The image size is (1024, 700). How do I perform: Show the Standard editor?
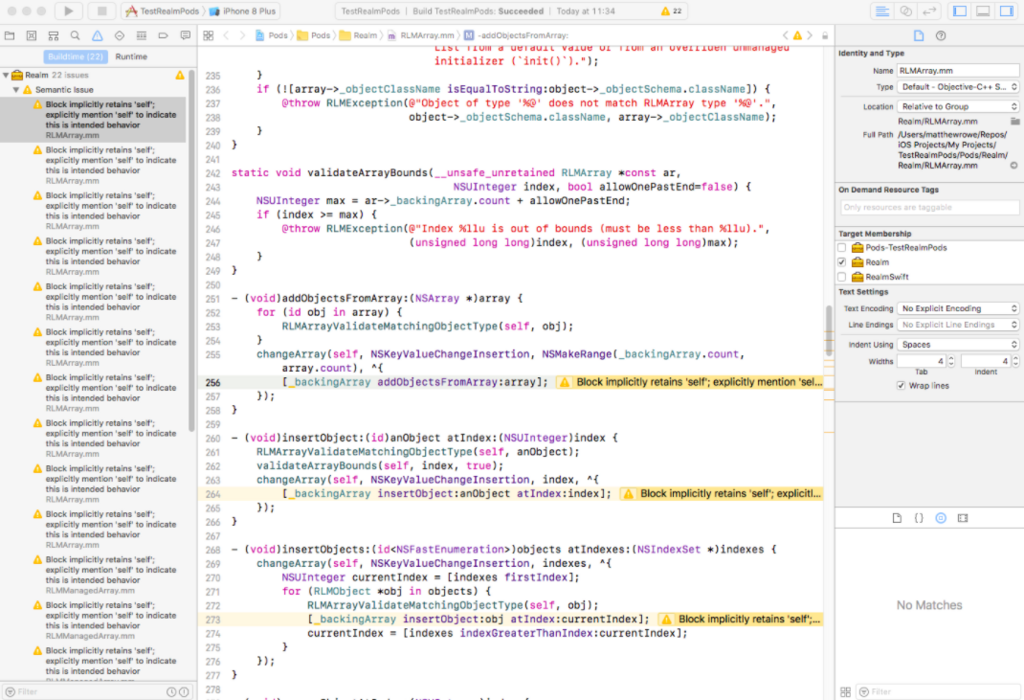(x=882, y=11)
